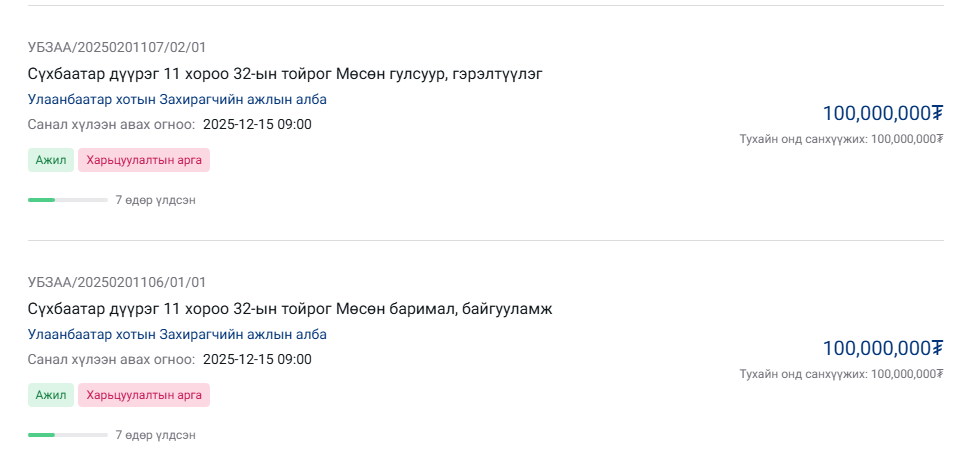Open the Мөсөн баримал, байгууламж tender title
Viewport: 959px width, 473px height.
pos(290,309)
